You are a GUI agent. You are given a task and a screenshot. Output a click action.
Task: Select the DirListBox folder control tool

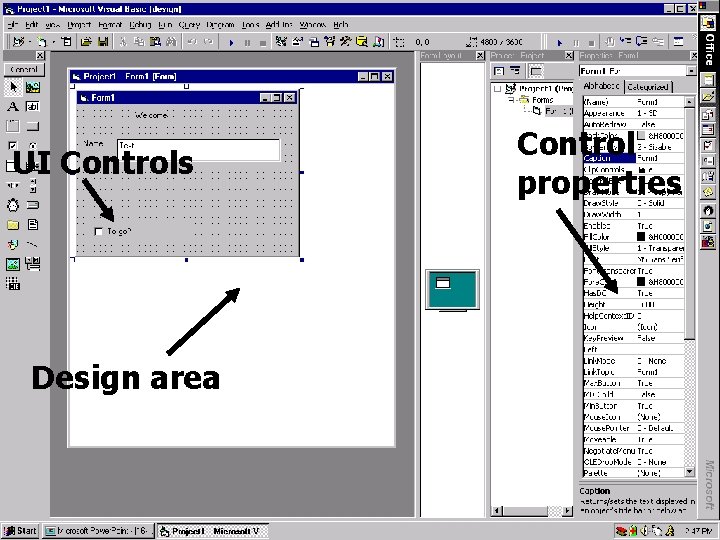coord(13,225)
